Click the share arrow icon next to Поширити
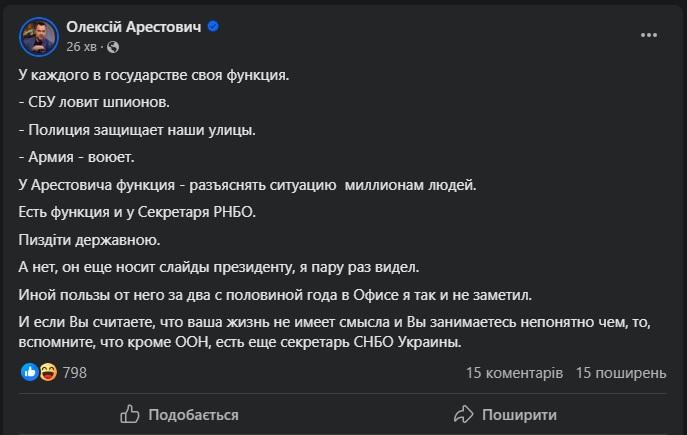The width and height of the screenshot is (687, 435). pyautogui.click(x=462, y=414)
